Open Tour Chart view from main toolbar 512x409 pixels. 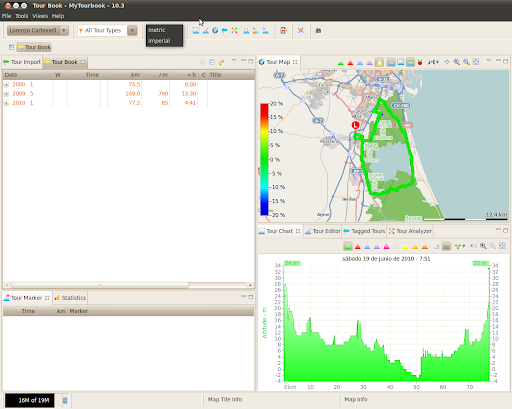196,31
